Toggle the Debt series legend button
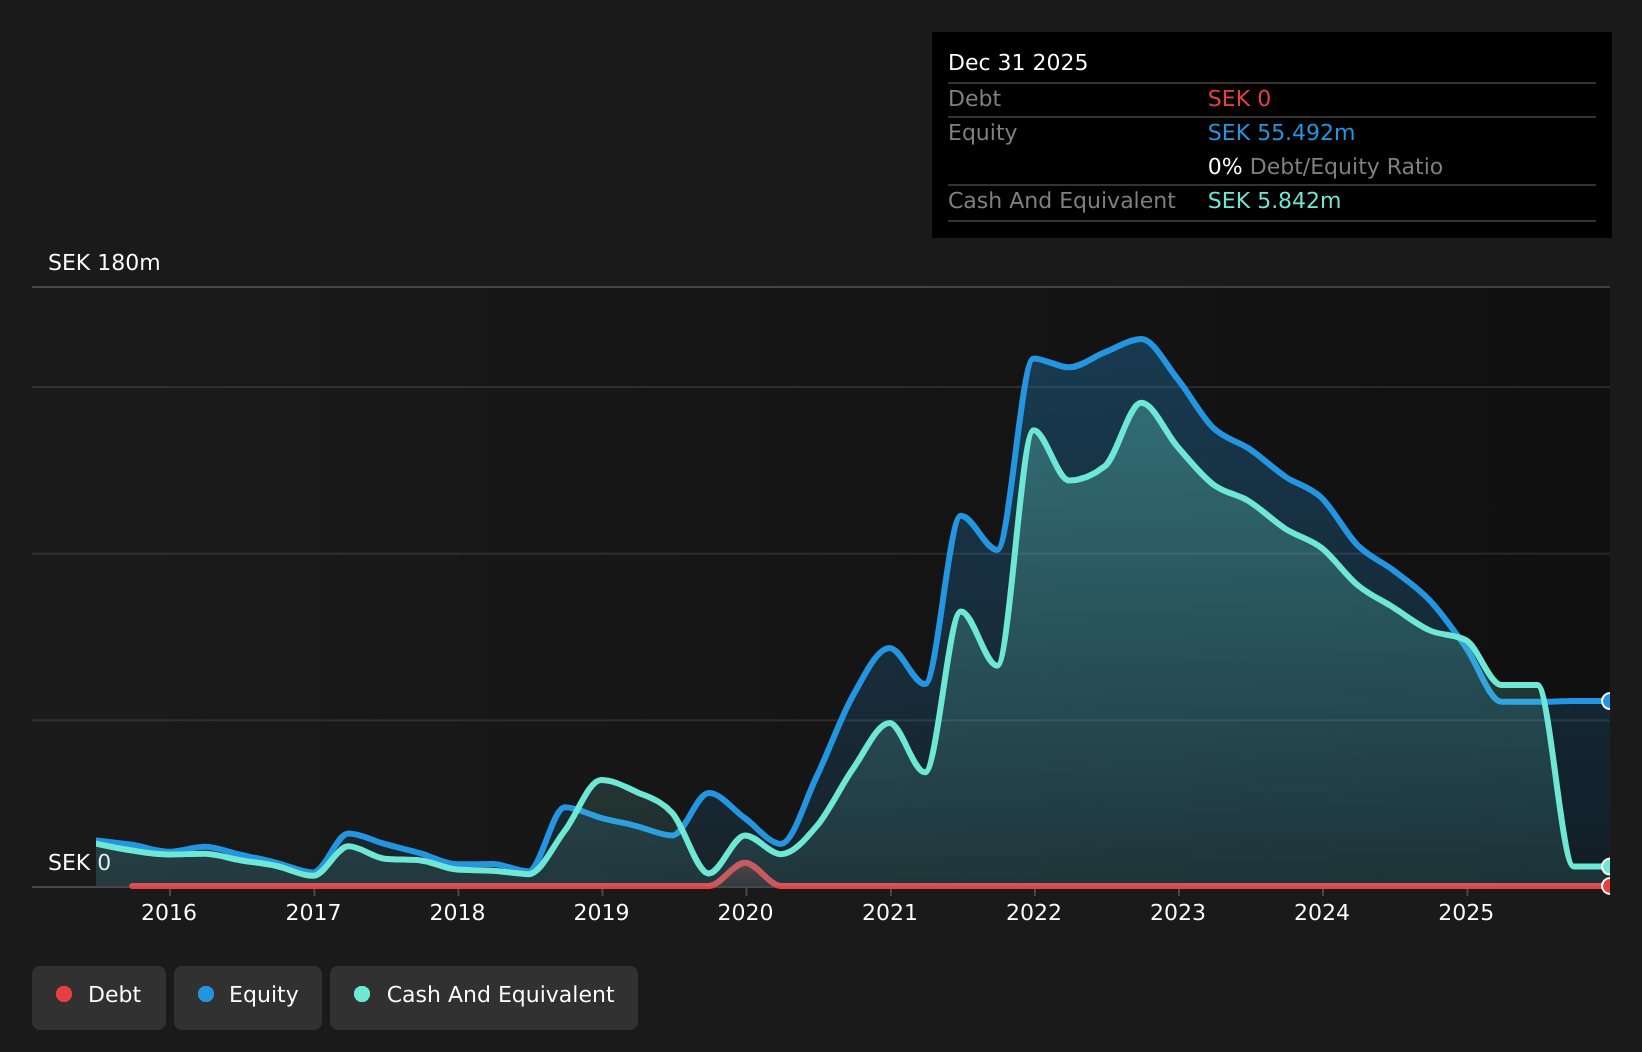 pyautogui.click(x=99, y=997)
